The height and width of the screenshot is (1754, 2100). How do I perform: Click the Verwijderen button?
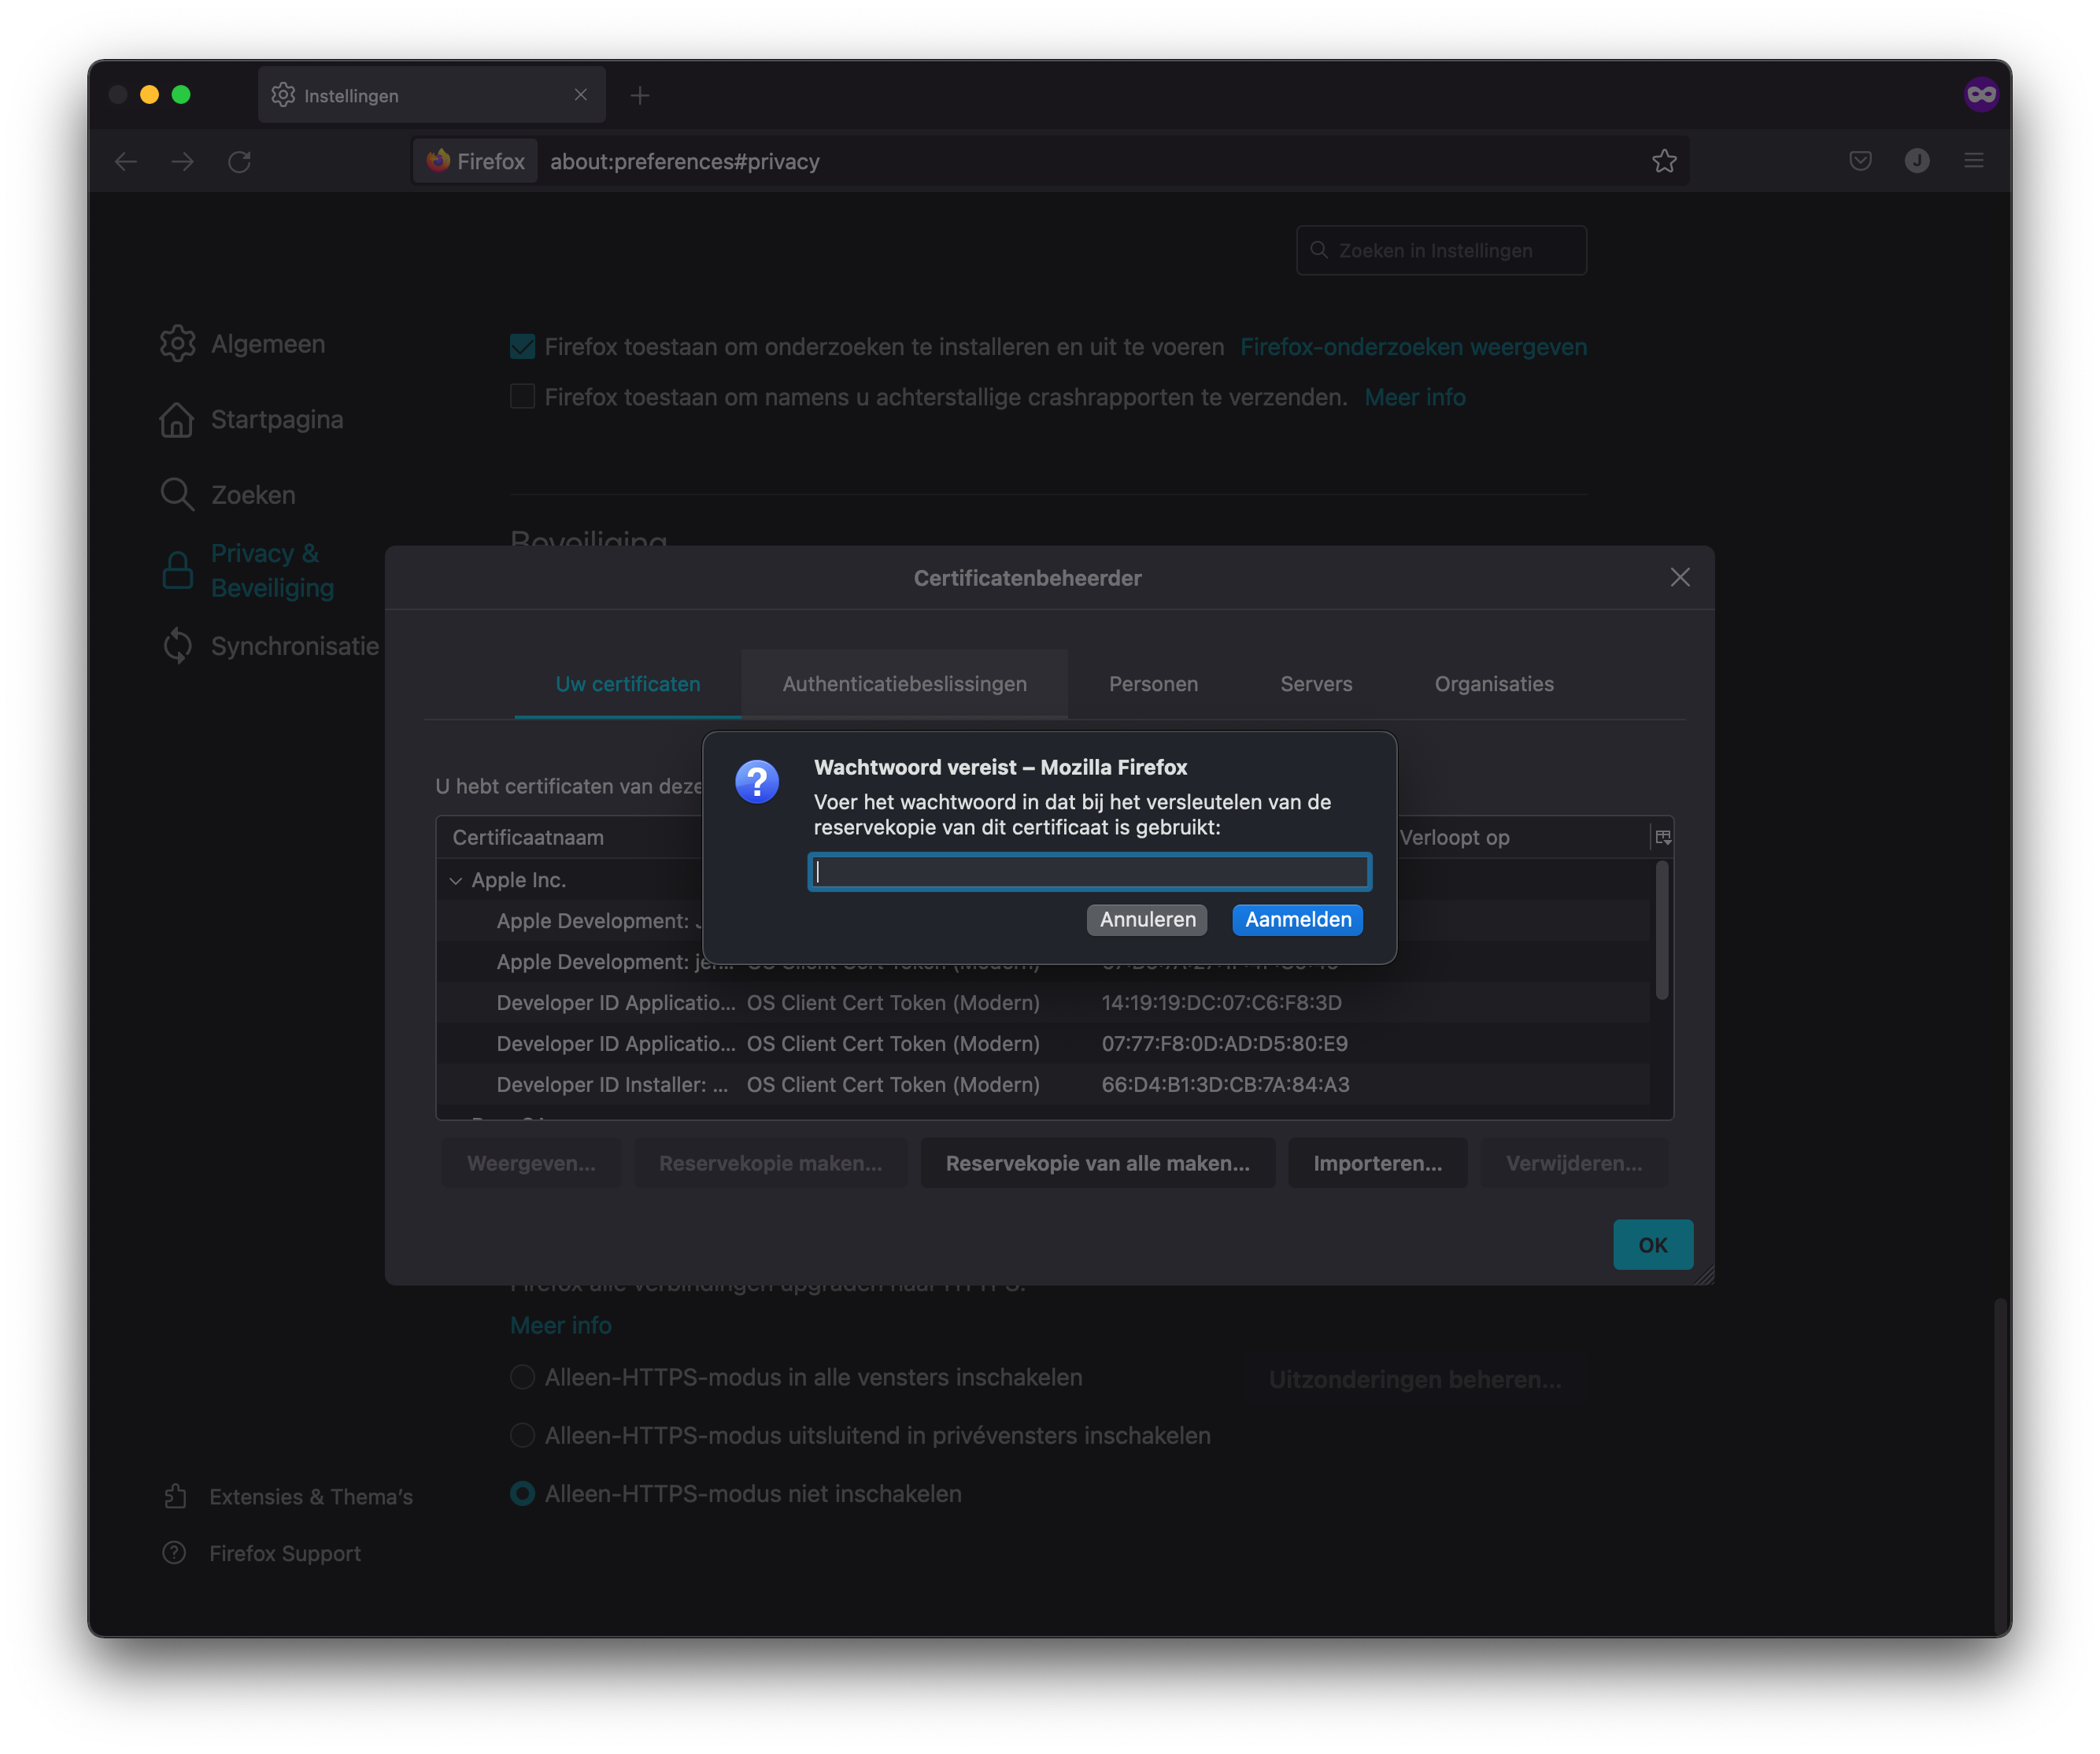click(x=1574, y=1164)
